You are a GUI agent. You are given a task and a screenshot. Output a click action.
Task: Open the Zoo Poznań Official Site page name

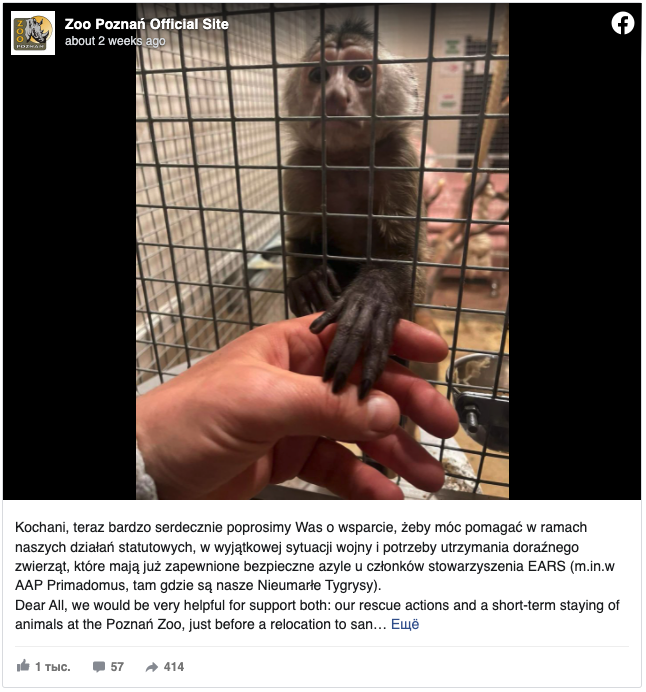[146, 24]
